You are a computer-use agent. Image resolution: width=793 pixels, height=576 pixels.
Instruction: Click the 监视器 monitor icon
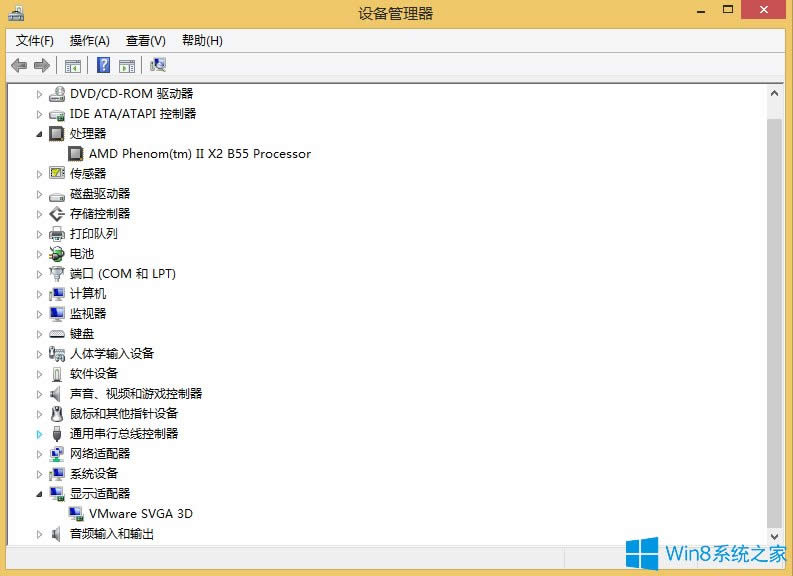57,314
